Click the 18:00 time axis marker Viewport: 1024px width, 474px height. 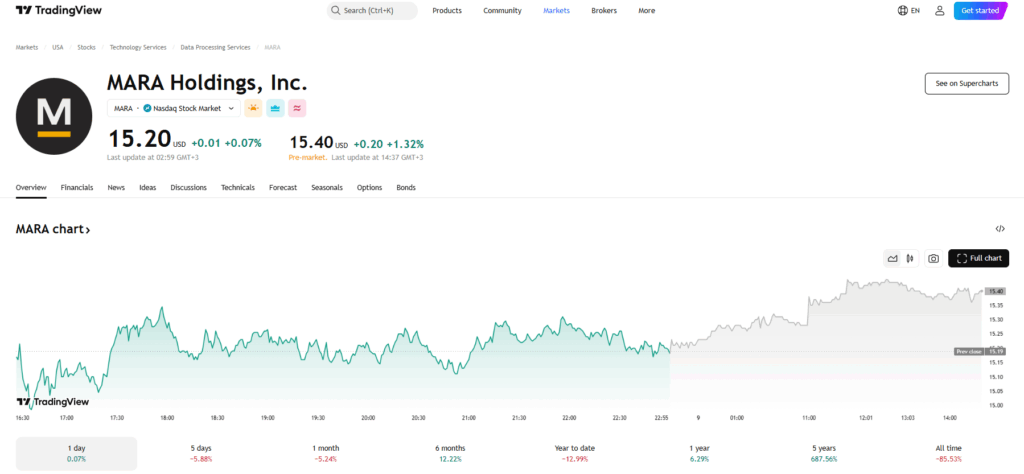pyautogui.click(x=167, y=417)
